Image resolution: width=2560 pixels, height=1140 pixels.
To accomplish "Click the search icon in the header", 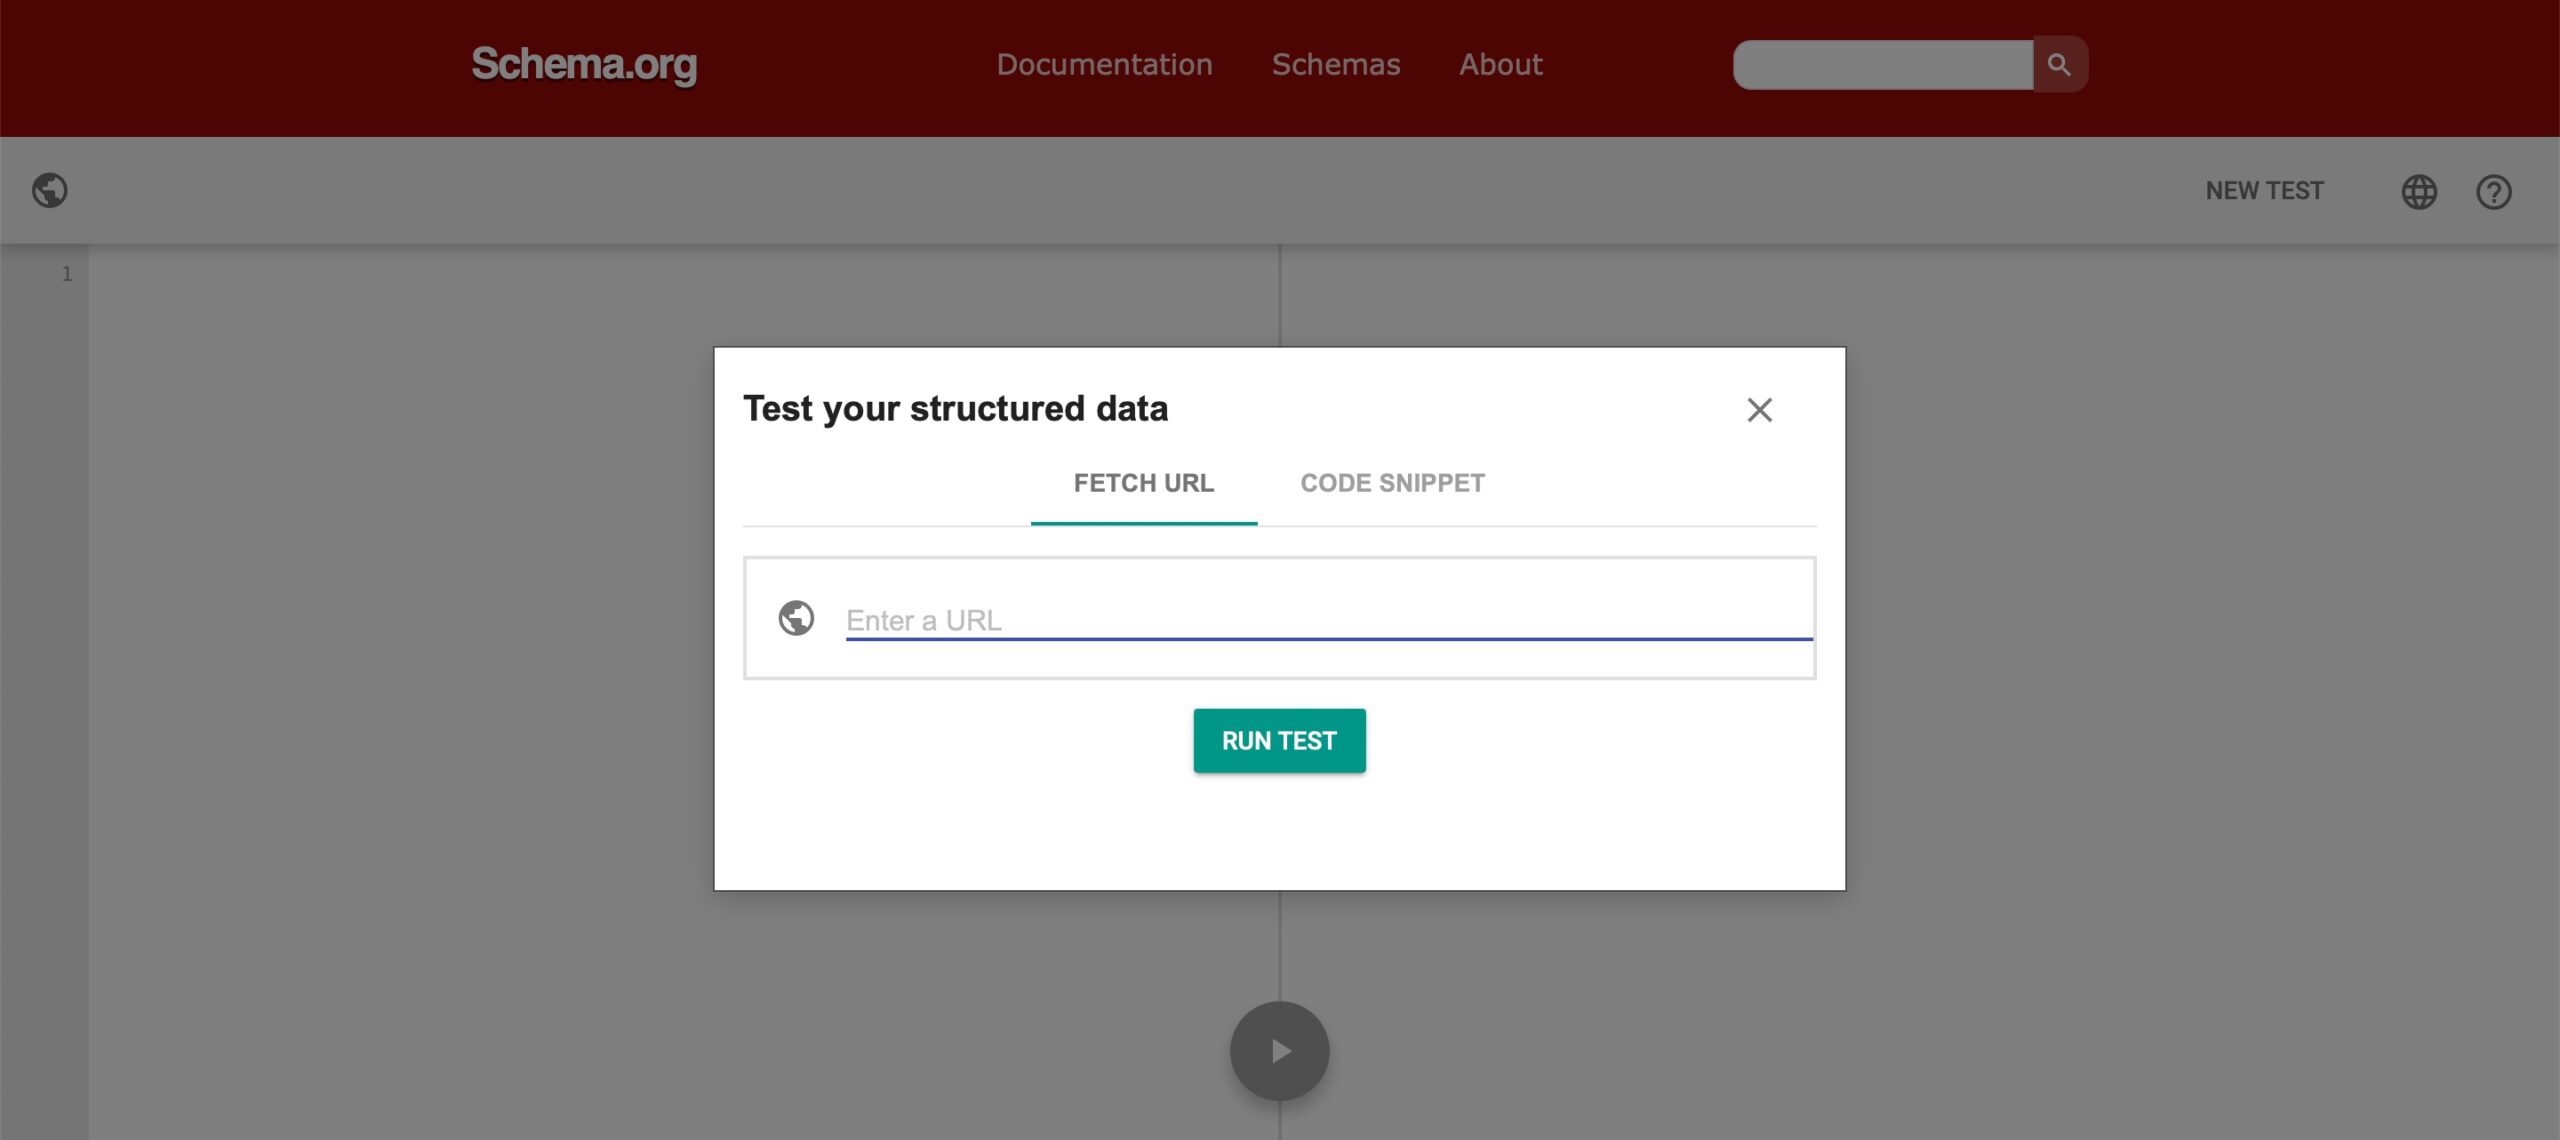I will click(x=2060, y=65).
